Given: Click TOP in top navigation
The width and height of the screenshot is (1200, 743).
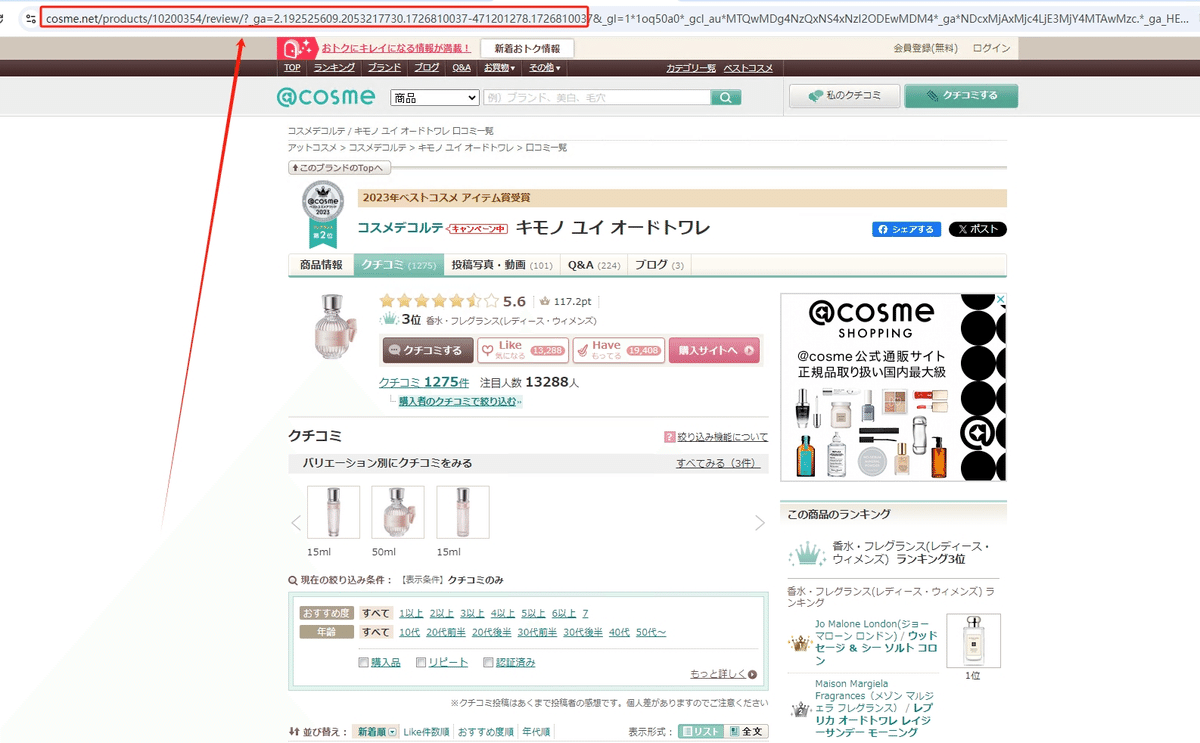Looking at the screenshot, I should coord(292,68).
